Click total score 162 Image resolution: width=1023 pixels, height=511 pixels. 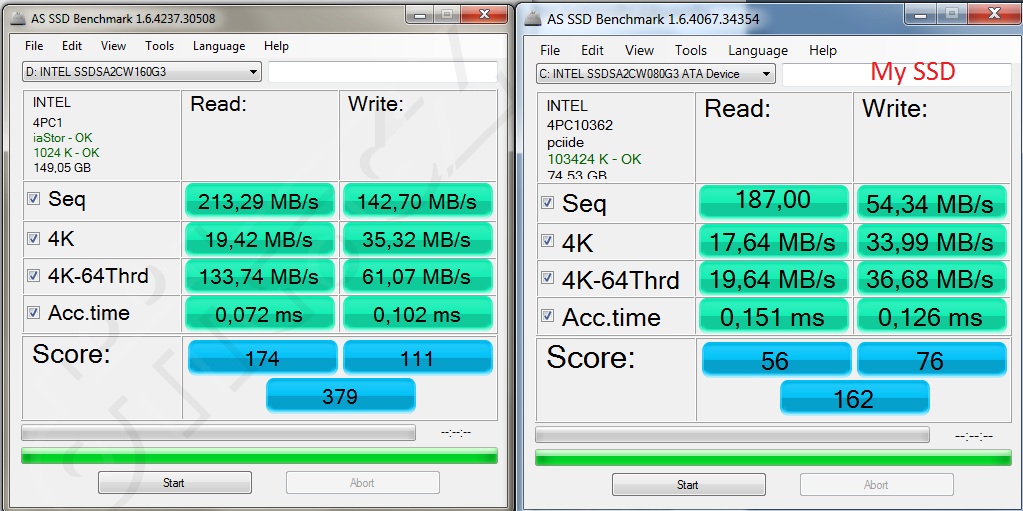(855, 397)
